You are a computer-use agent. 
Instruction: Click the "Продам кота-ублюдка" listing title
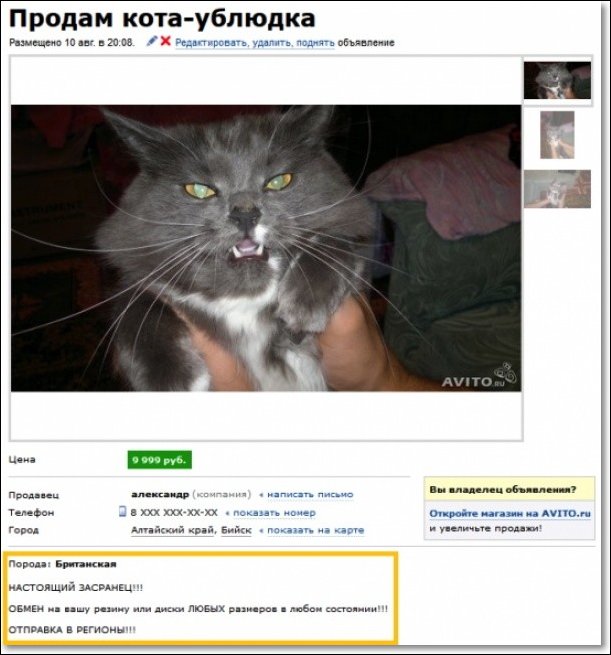[162, 19]
